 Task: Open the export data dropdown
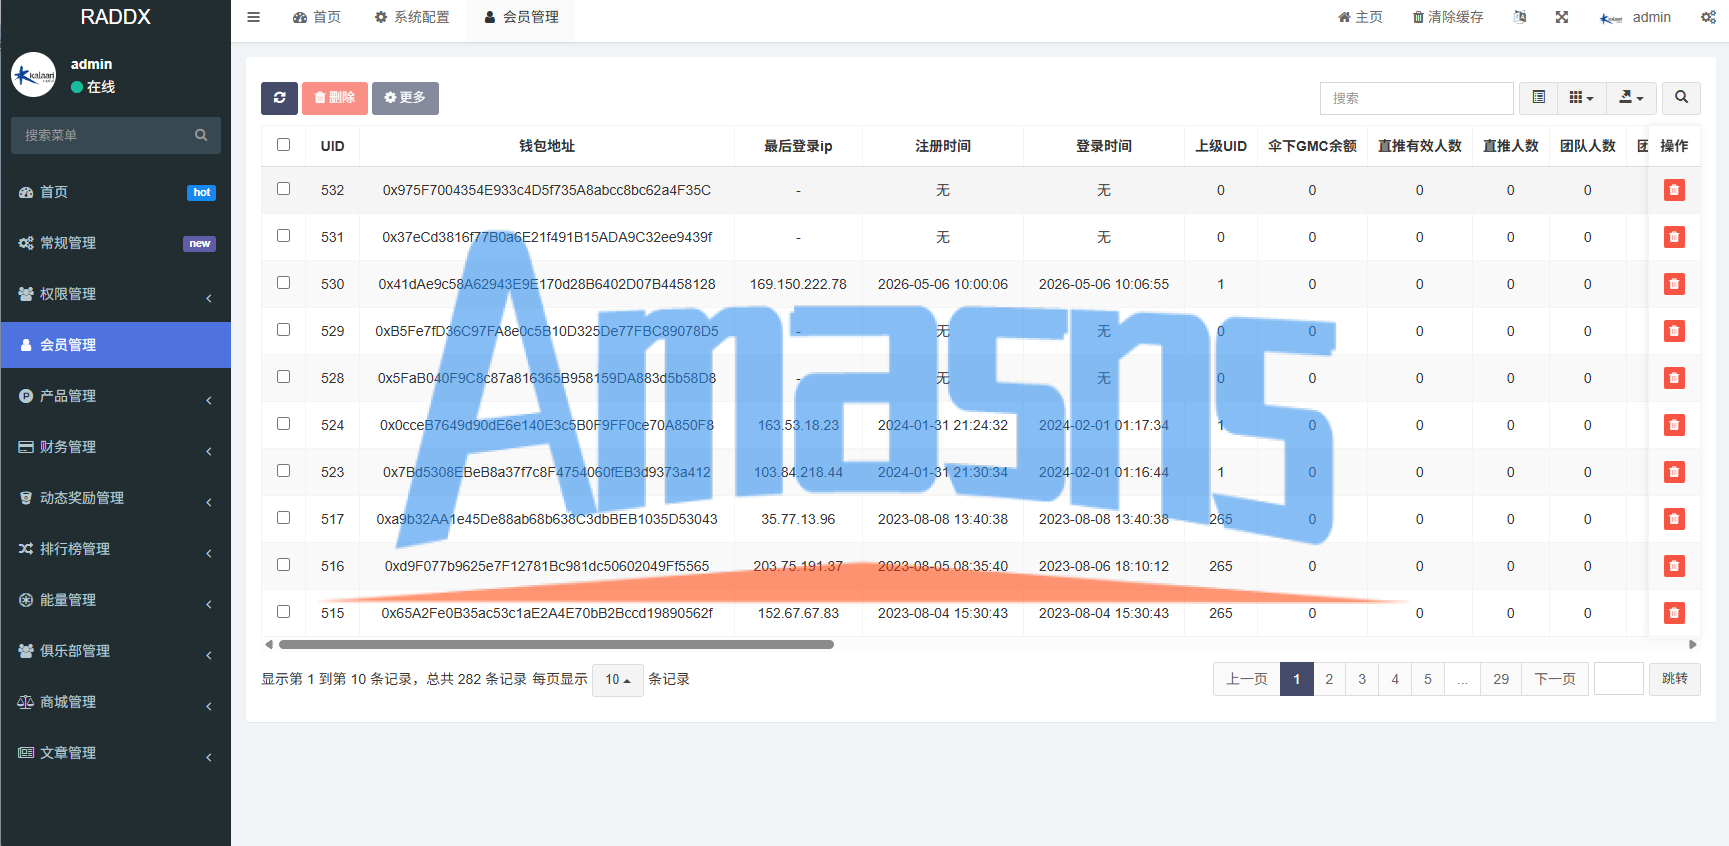point(1631,98)
